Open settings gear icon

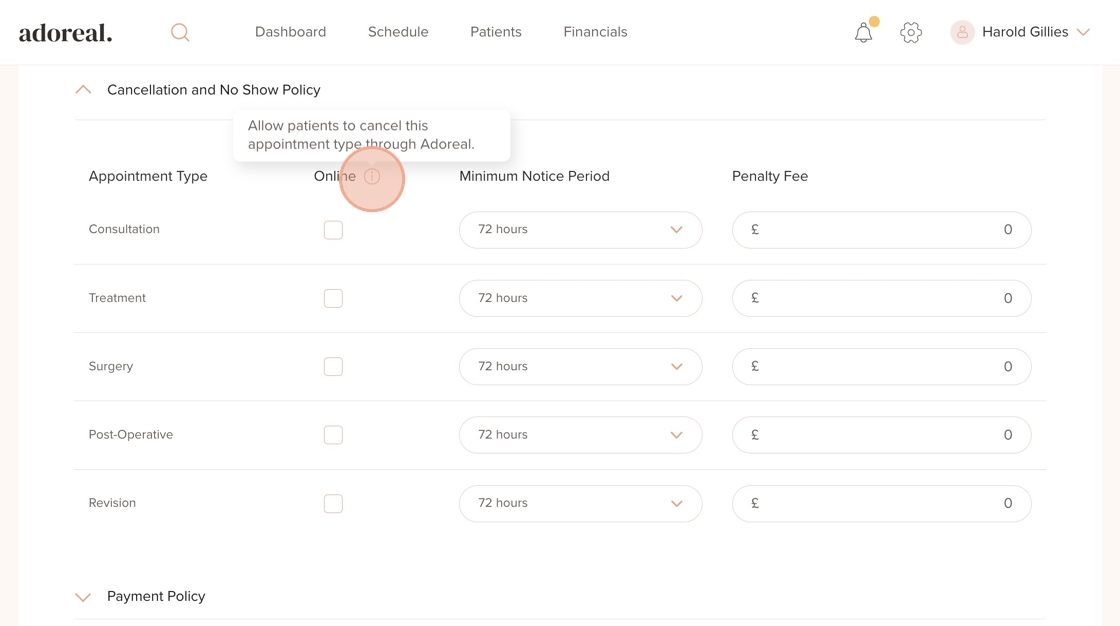pos(911,32)
